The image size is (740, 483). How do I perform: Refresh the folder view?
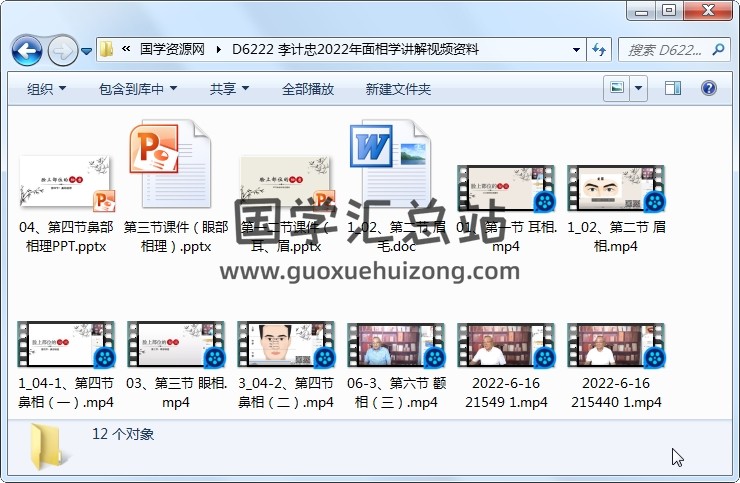[599, 50]
